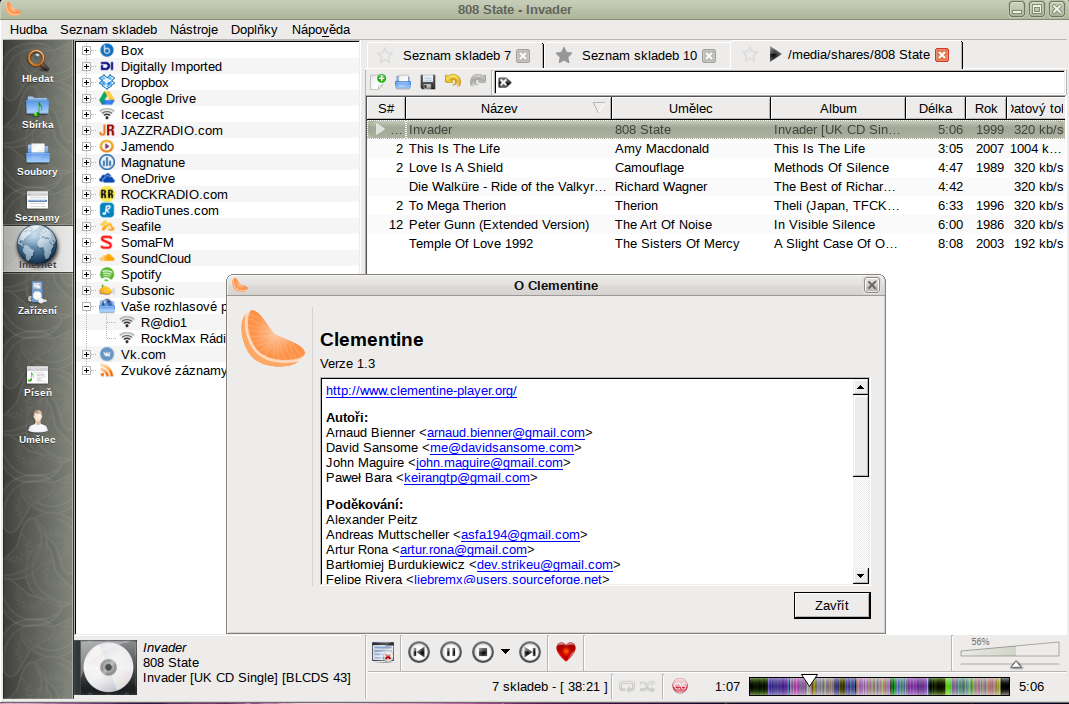Save playlist with the floppy disk icon
The image size is (1069, 704).
427,82
